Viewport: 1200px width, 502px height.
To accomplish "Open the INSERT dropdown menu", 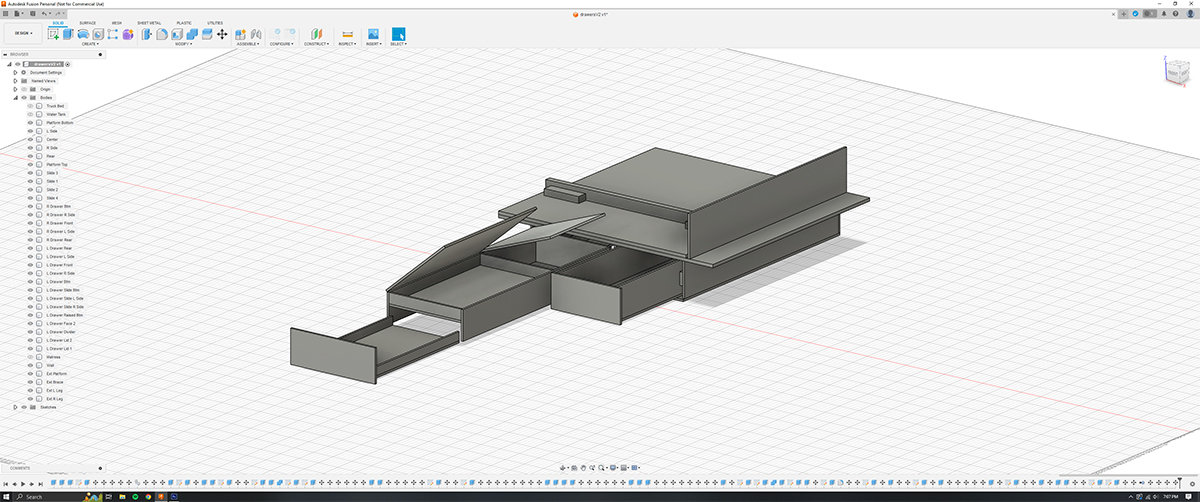I will [x=373, y=44].
